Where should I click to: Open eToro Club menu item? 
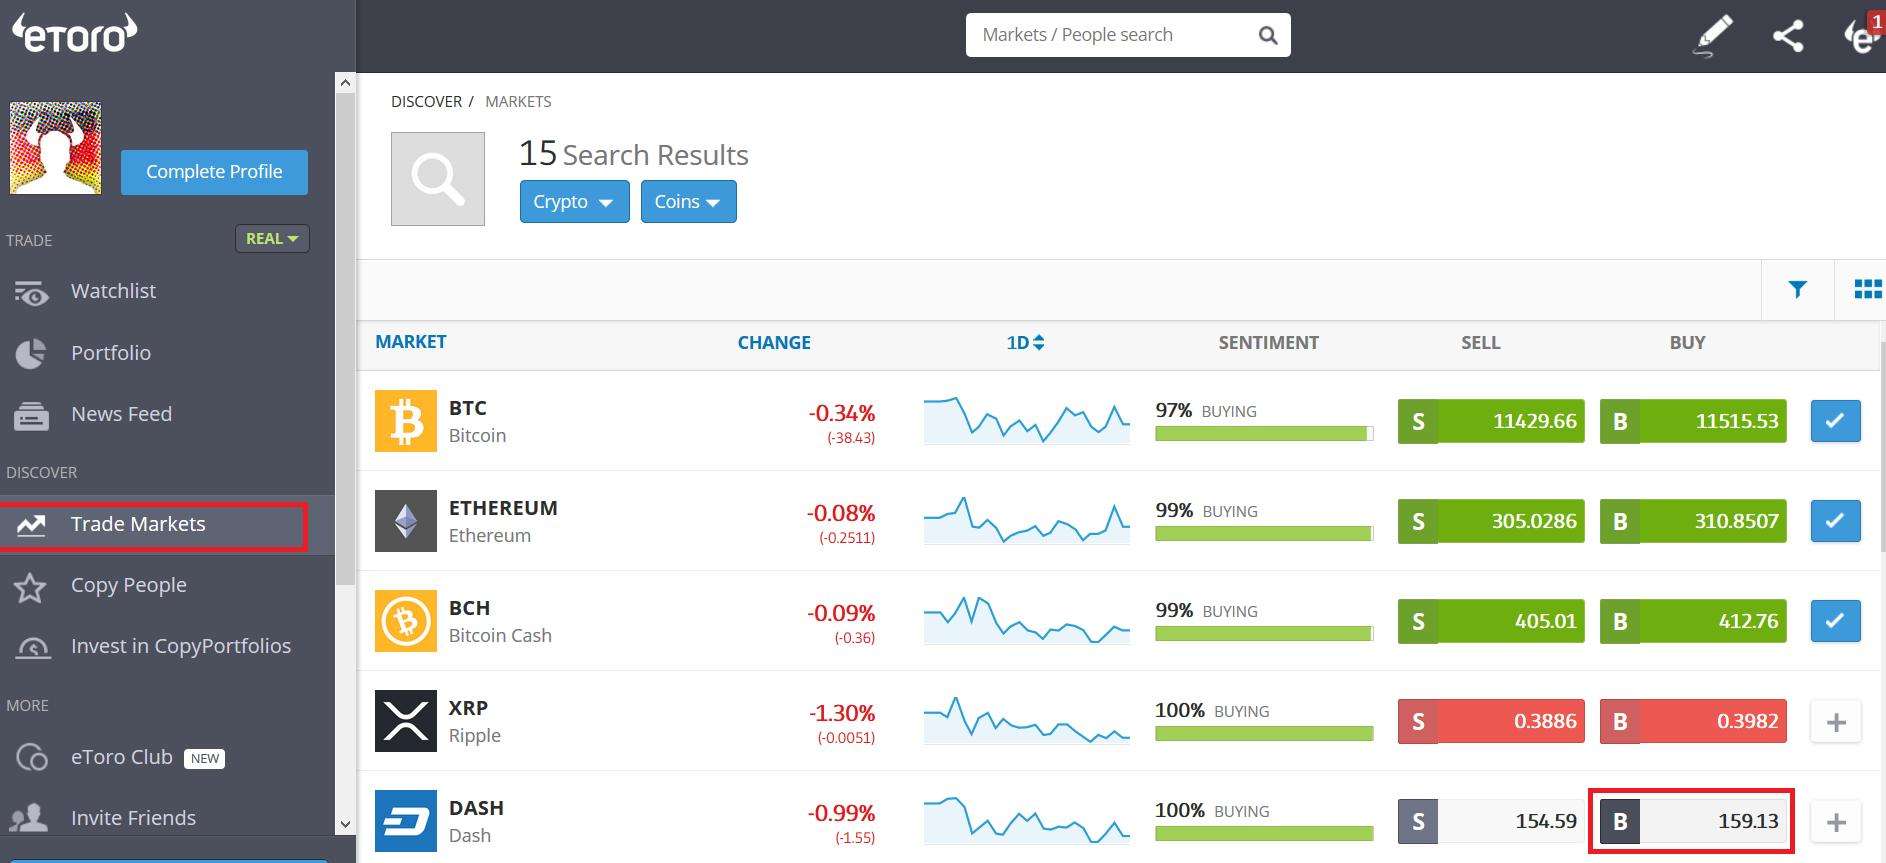(x=120, y=758)
